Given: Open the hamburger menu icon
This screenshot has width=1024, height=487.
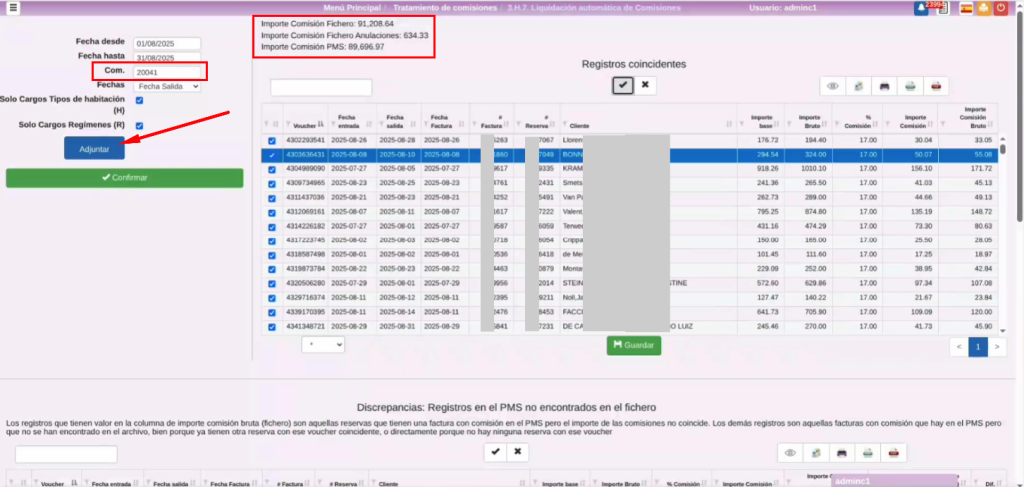Looking at the screenshot, I should (x=14, y=8).
